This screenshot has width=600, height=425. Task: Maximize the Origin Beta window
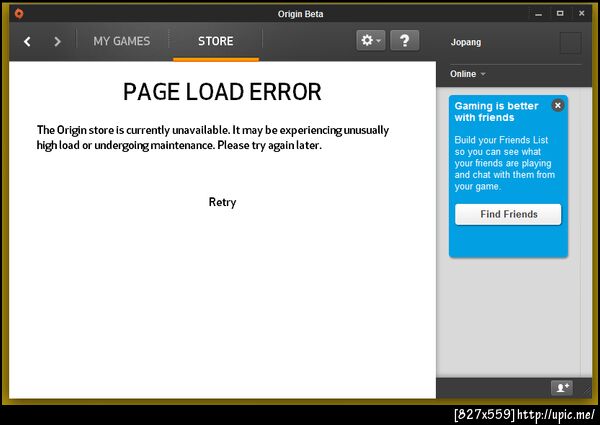(560, 13)
